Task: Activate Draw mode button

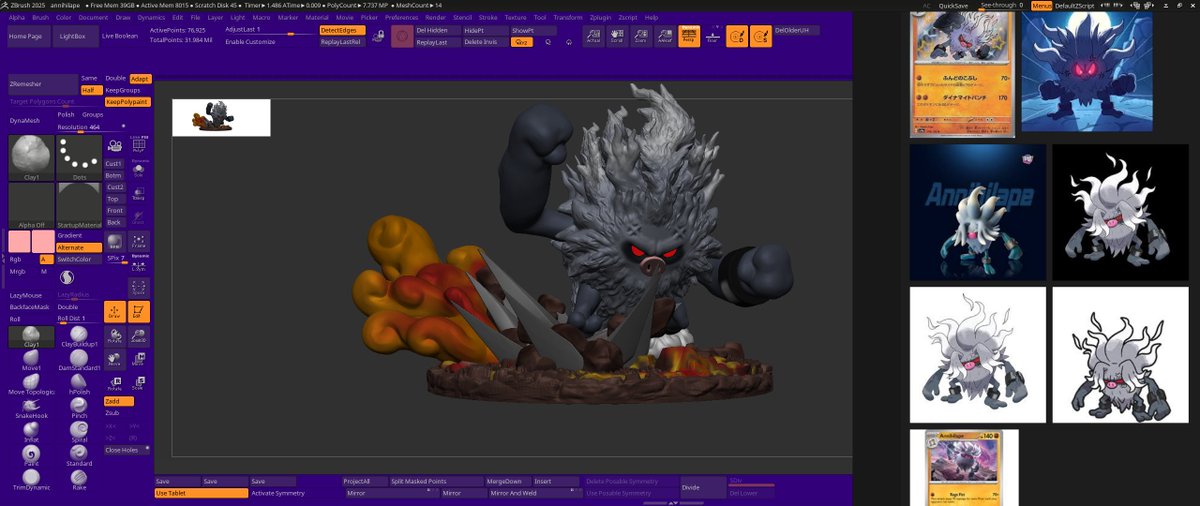Action: tap(115, 312)
